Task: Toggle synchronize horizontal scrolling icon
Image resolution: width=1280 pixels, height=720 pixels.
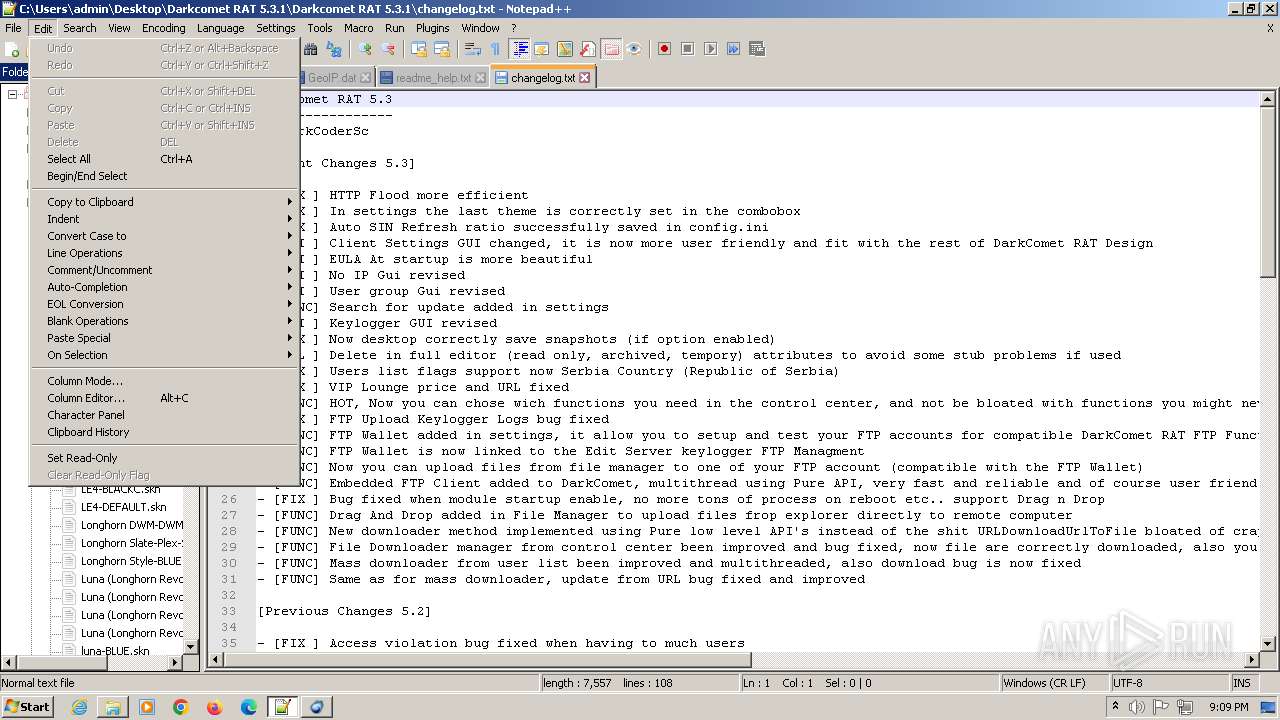Action: pyautogui.click(x=441, y=48)
